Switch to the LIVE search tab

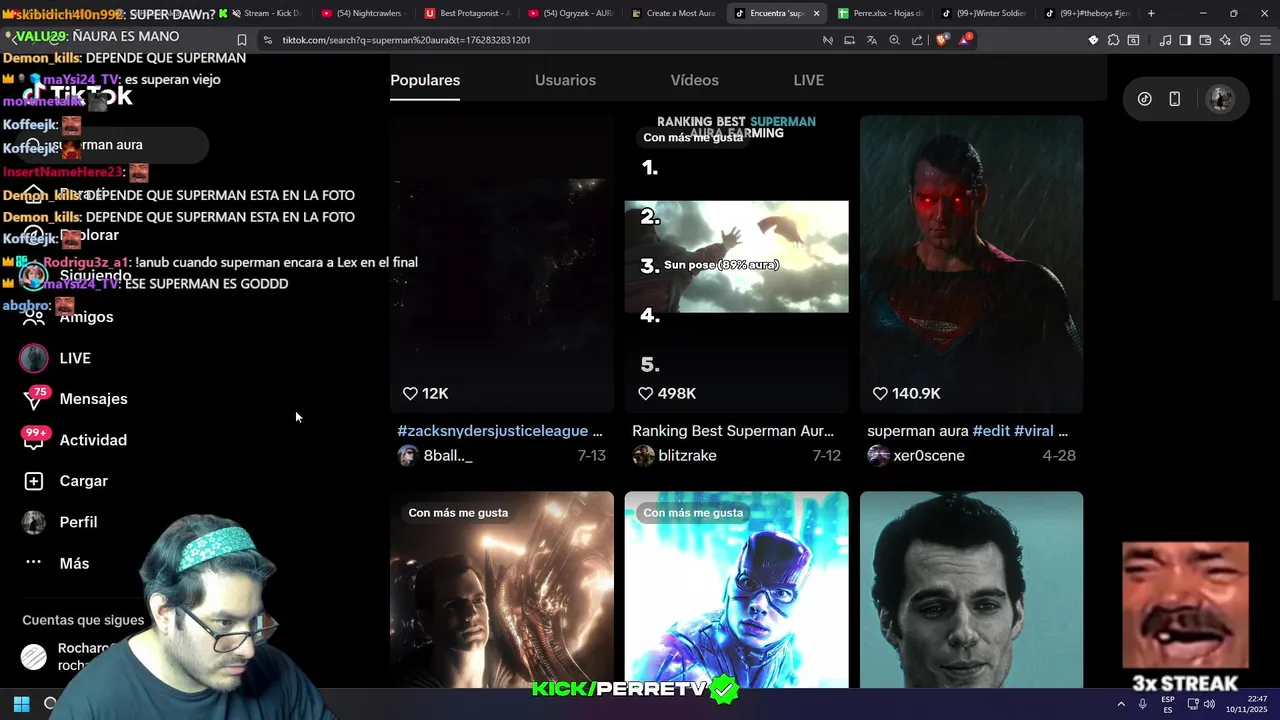808,80
